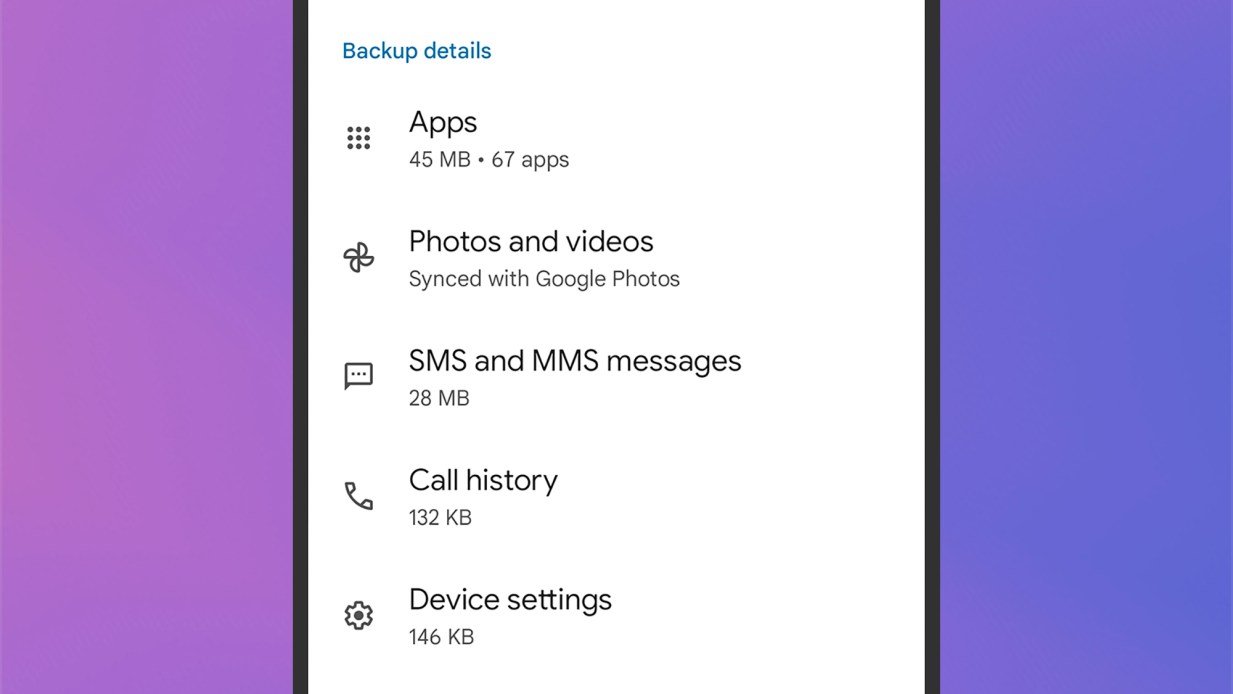Click the Google Photos pinwheel icon
1233x694 pixels.
point(358,257)
